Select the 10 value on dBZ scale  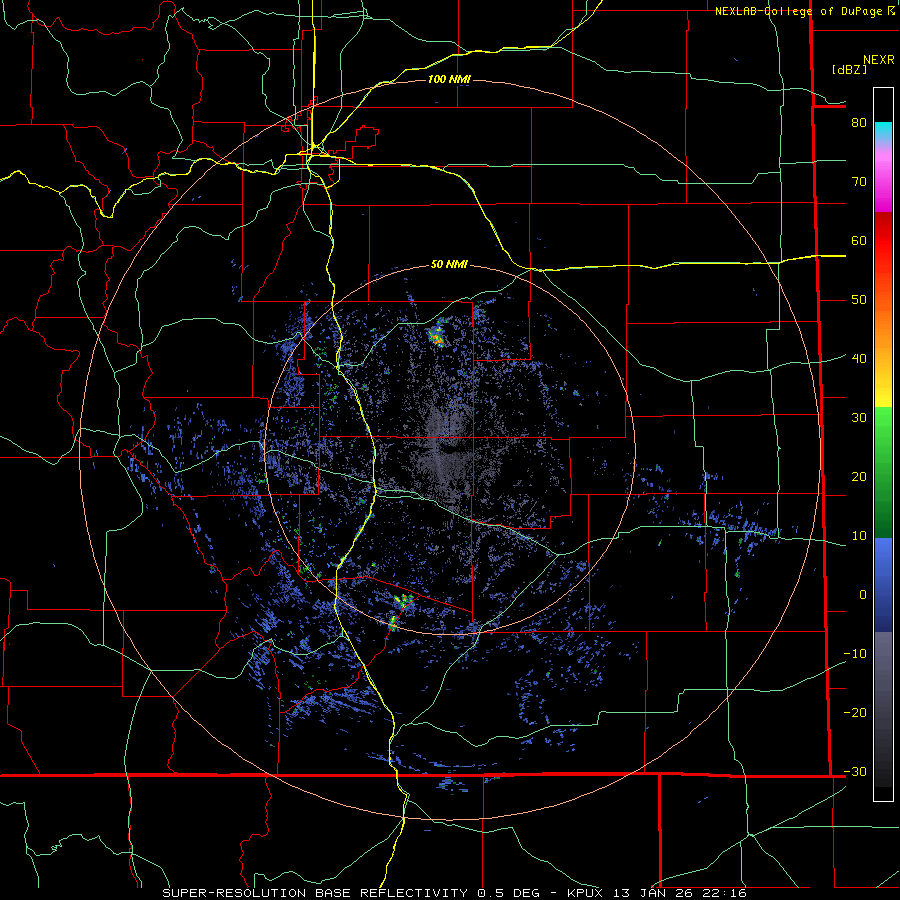(859, 536)
